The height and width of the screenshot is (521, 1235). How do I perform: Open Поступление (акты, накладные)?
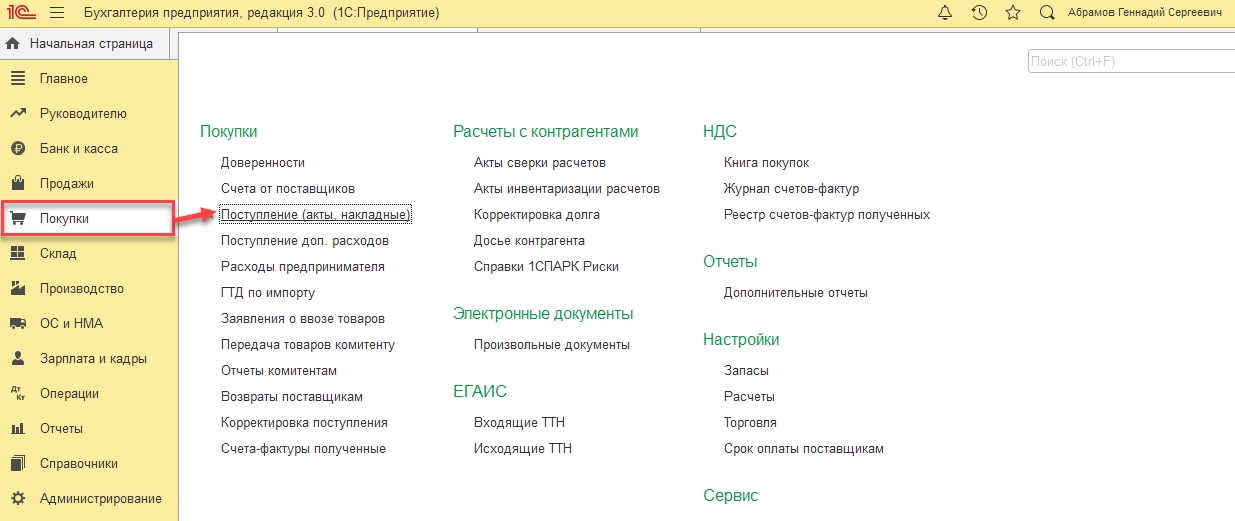(x=316, y=214)
